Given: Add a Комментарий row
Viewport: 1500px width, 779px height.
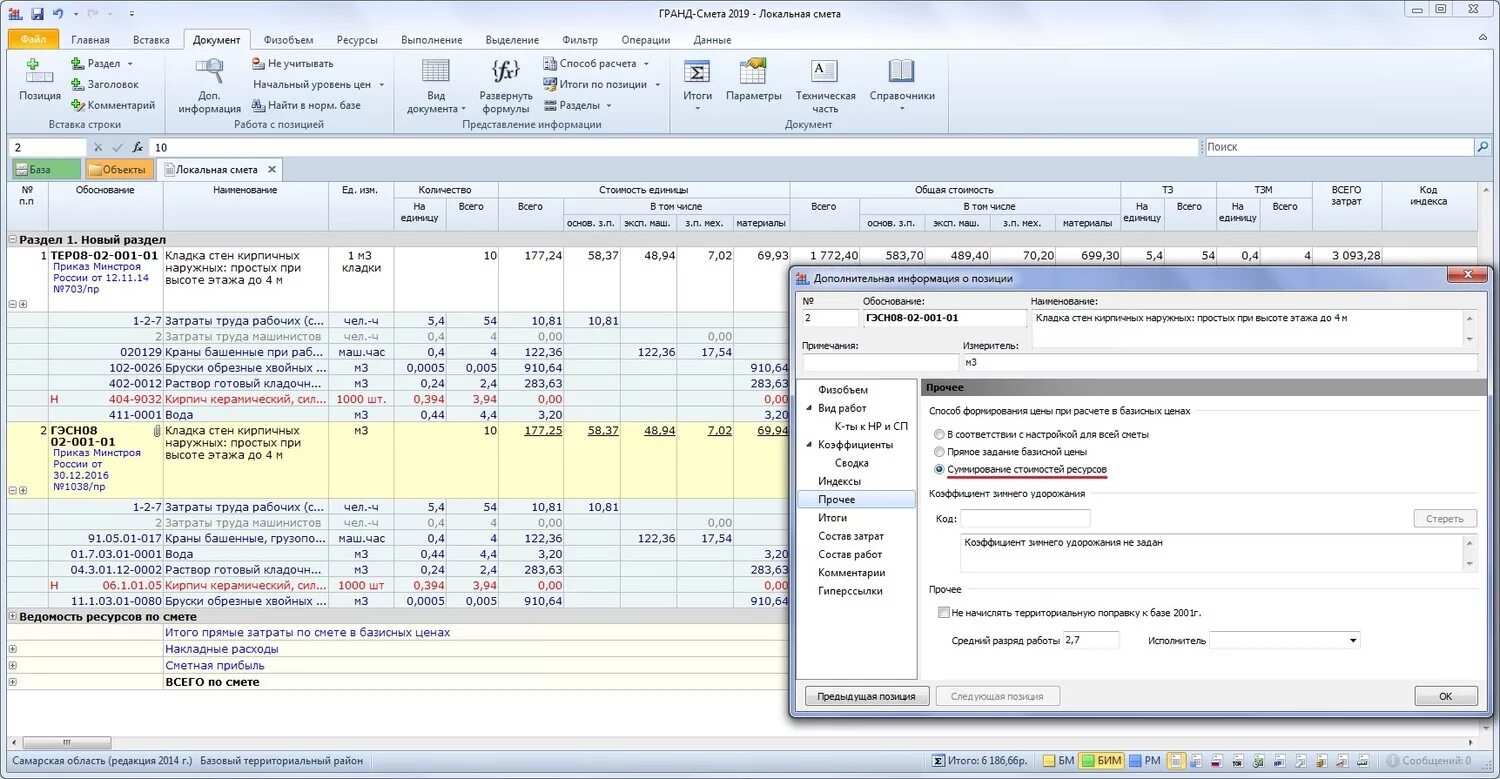Looking at the screenshot, I should 113,105.
